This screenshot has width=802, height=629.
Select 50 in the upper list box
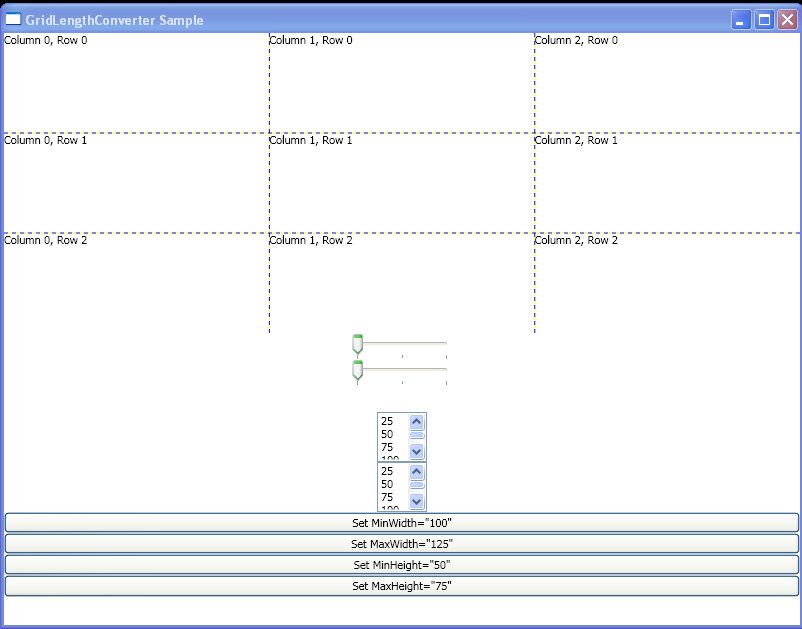pyautogui.click(x=387, y=434)
